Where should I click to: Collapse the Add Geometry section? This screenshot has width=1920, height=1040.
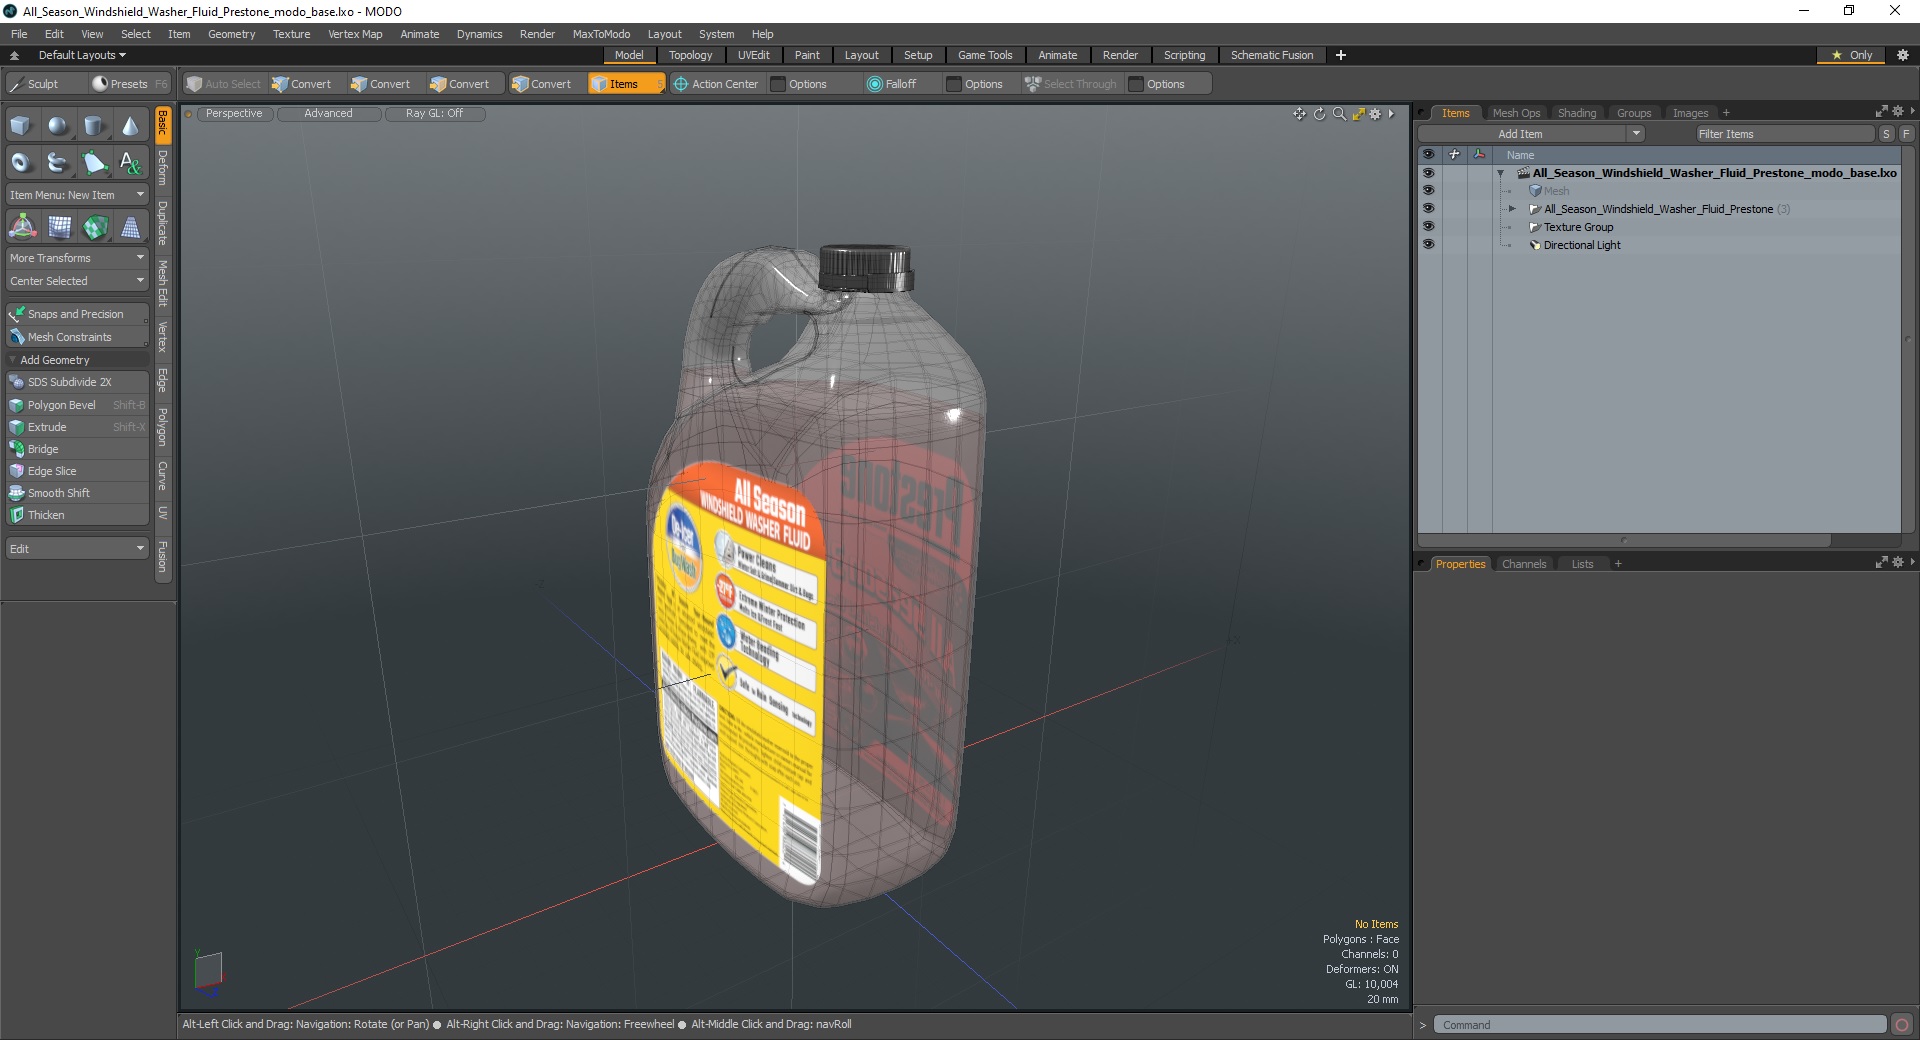coord(13,360)
